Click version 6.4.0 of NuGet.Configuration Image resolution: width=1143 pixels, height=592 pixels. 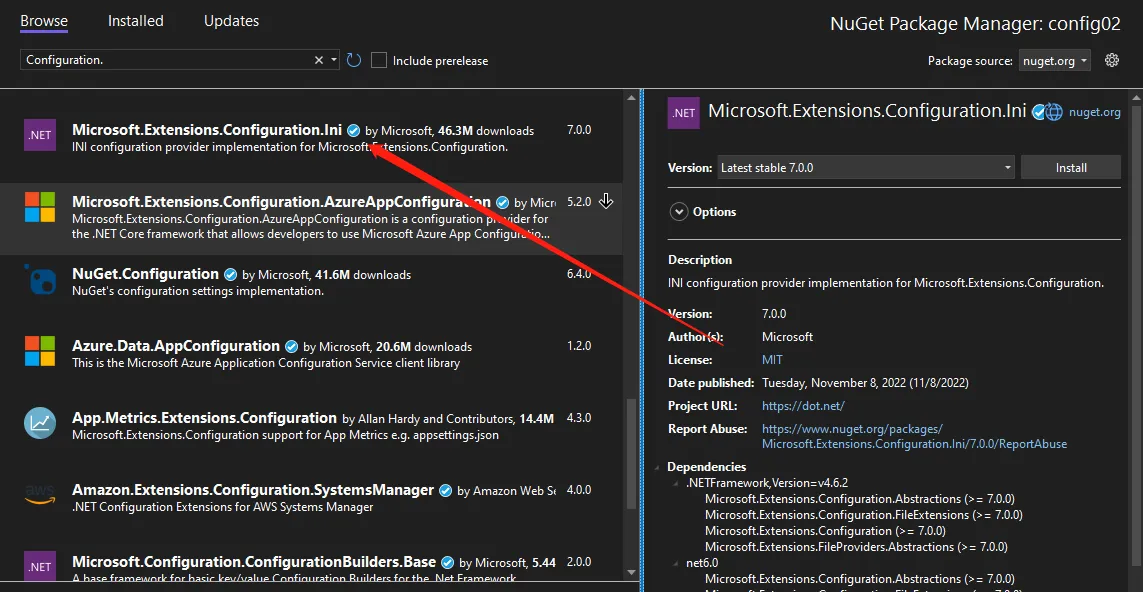coord(579,274)
